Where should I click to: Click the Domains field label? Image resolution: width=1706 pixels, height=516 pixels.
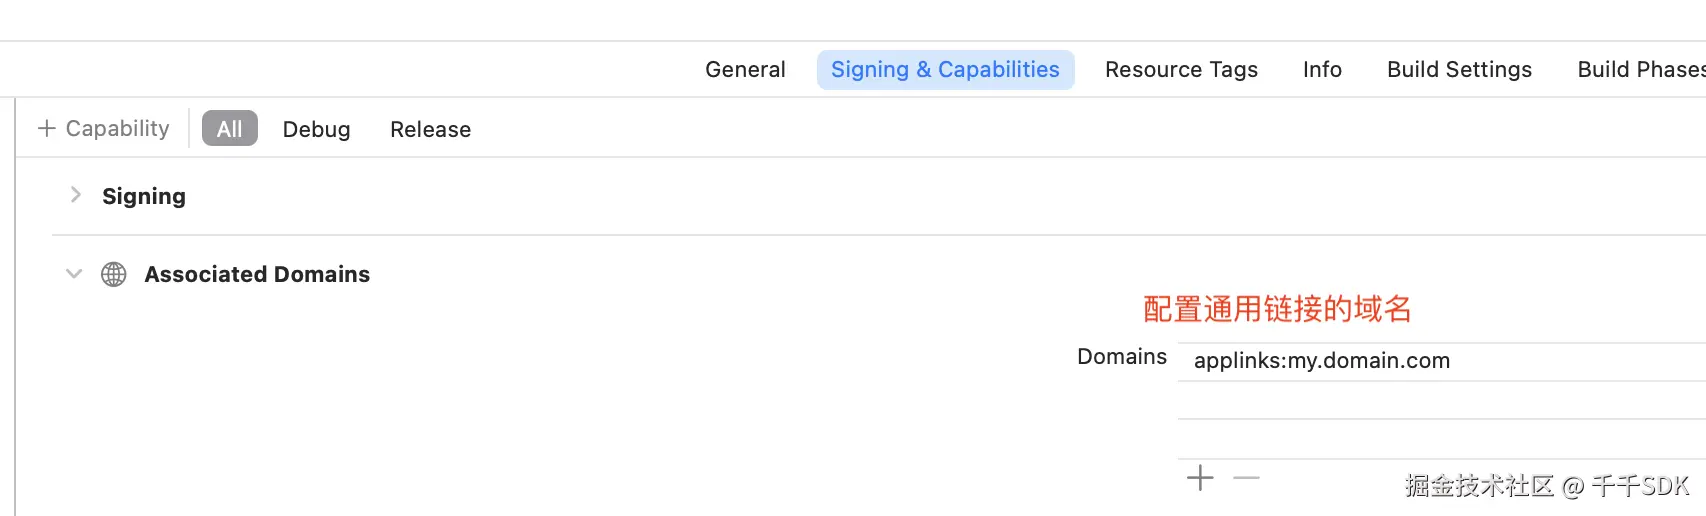pyautogui.click(x=1121, y=357)
